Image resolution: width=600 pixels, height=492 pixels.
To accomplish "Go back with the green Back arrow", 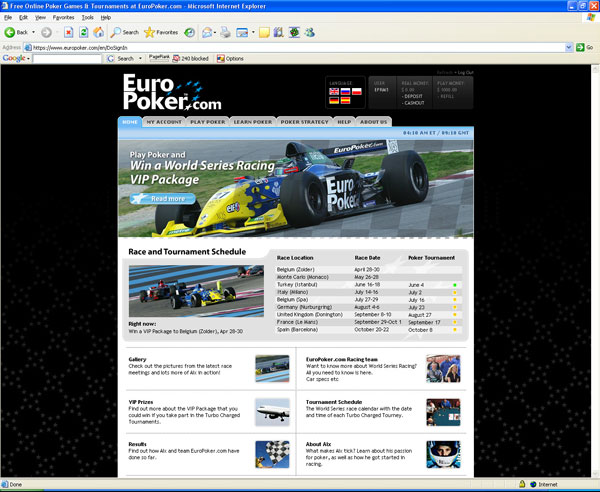I will point(16,33).
